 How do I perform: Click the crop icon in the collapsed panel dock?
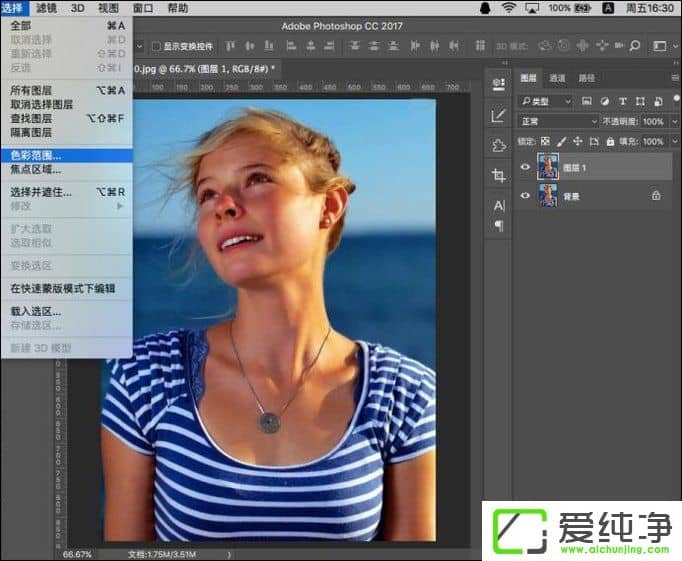499,175
